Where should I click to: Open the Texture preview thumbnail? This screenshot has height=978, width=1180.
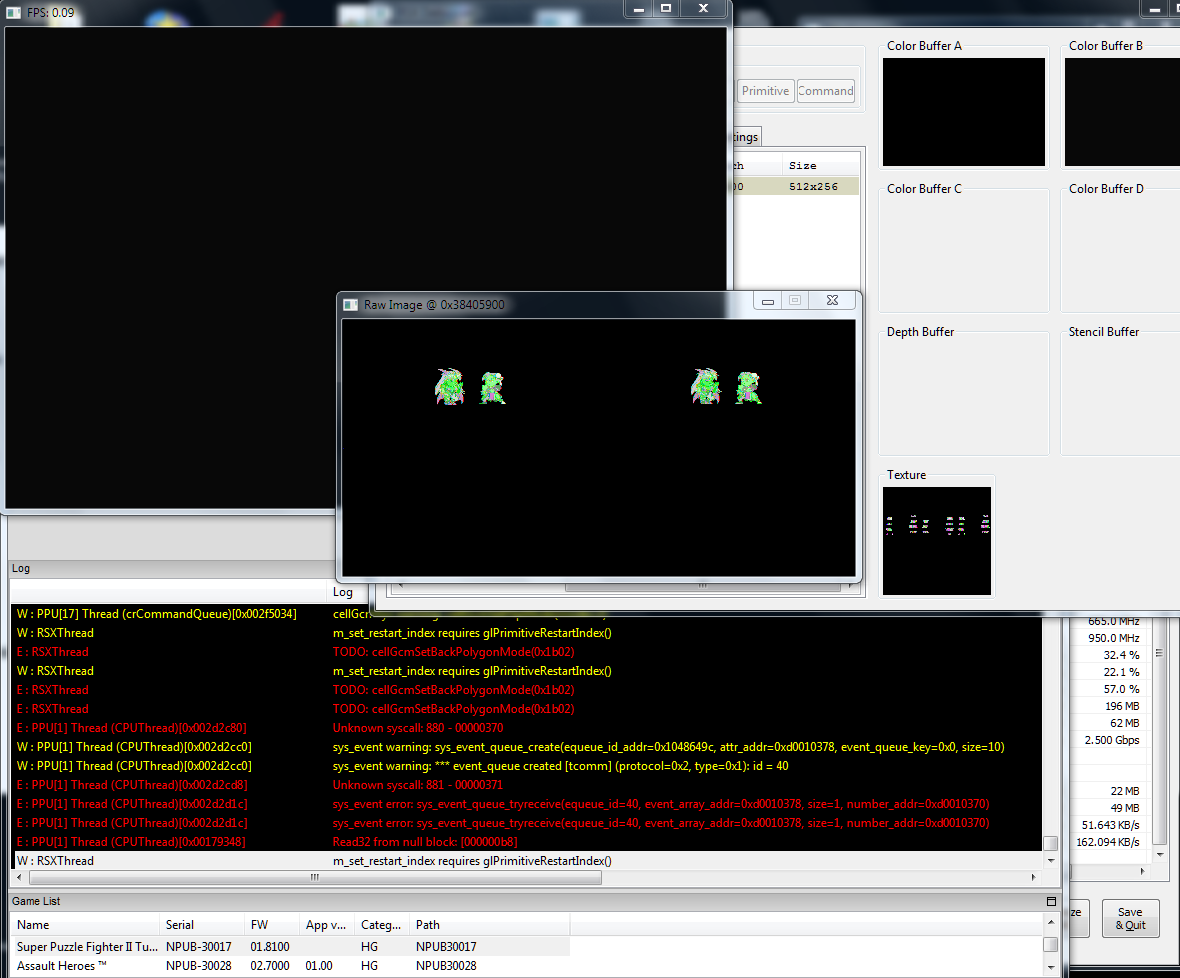tap(937, 540)
